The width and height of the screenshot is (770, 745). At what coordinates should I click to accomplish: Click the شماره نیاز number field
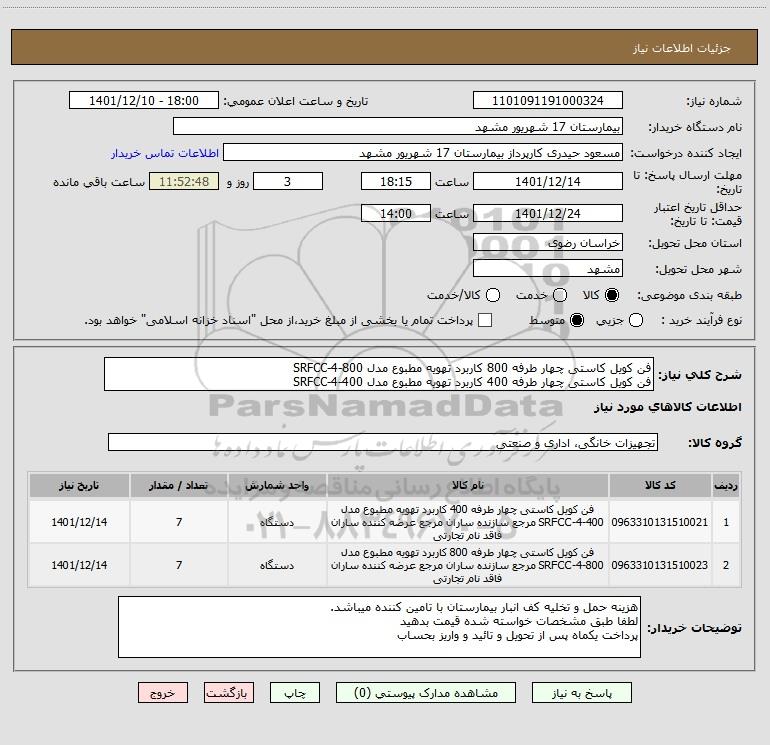pos(548,101)
